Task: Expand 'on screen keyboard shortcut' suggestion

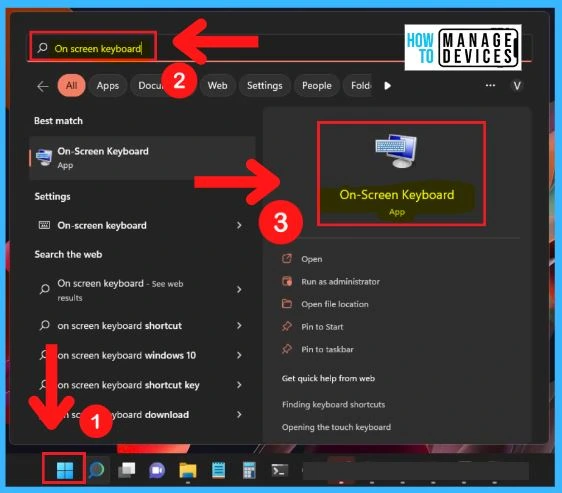Action: [x=239, y=326]
